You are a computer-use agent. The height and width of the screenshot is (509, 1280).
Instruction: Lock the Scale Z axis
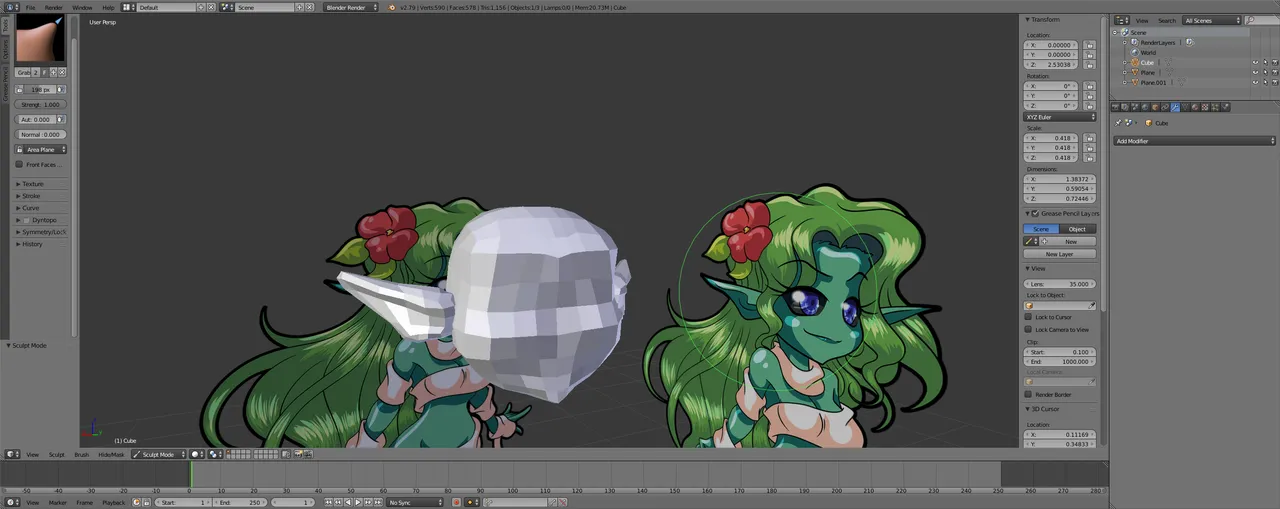pyautogui.click(x=1089, y=157)
